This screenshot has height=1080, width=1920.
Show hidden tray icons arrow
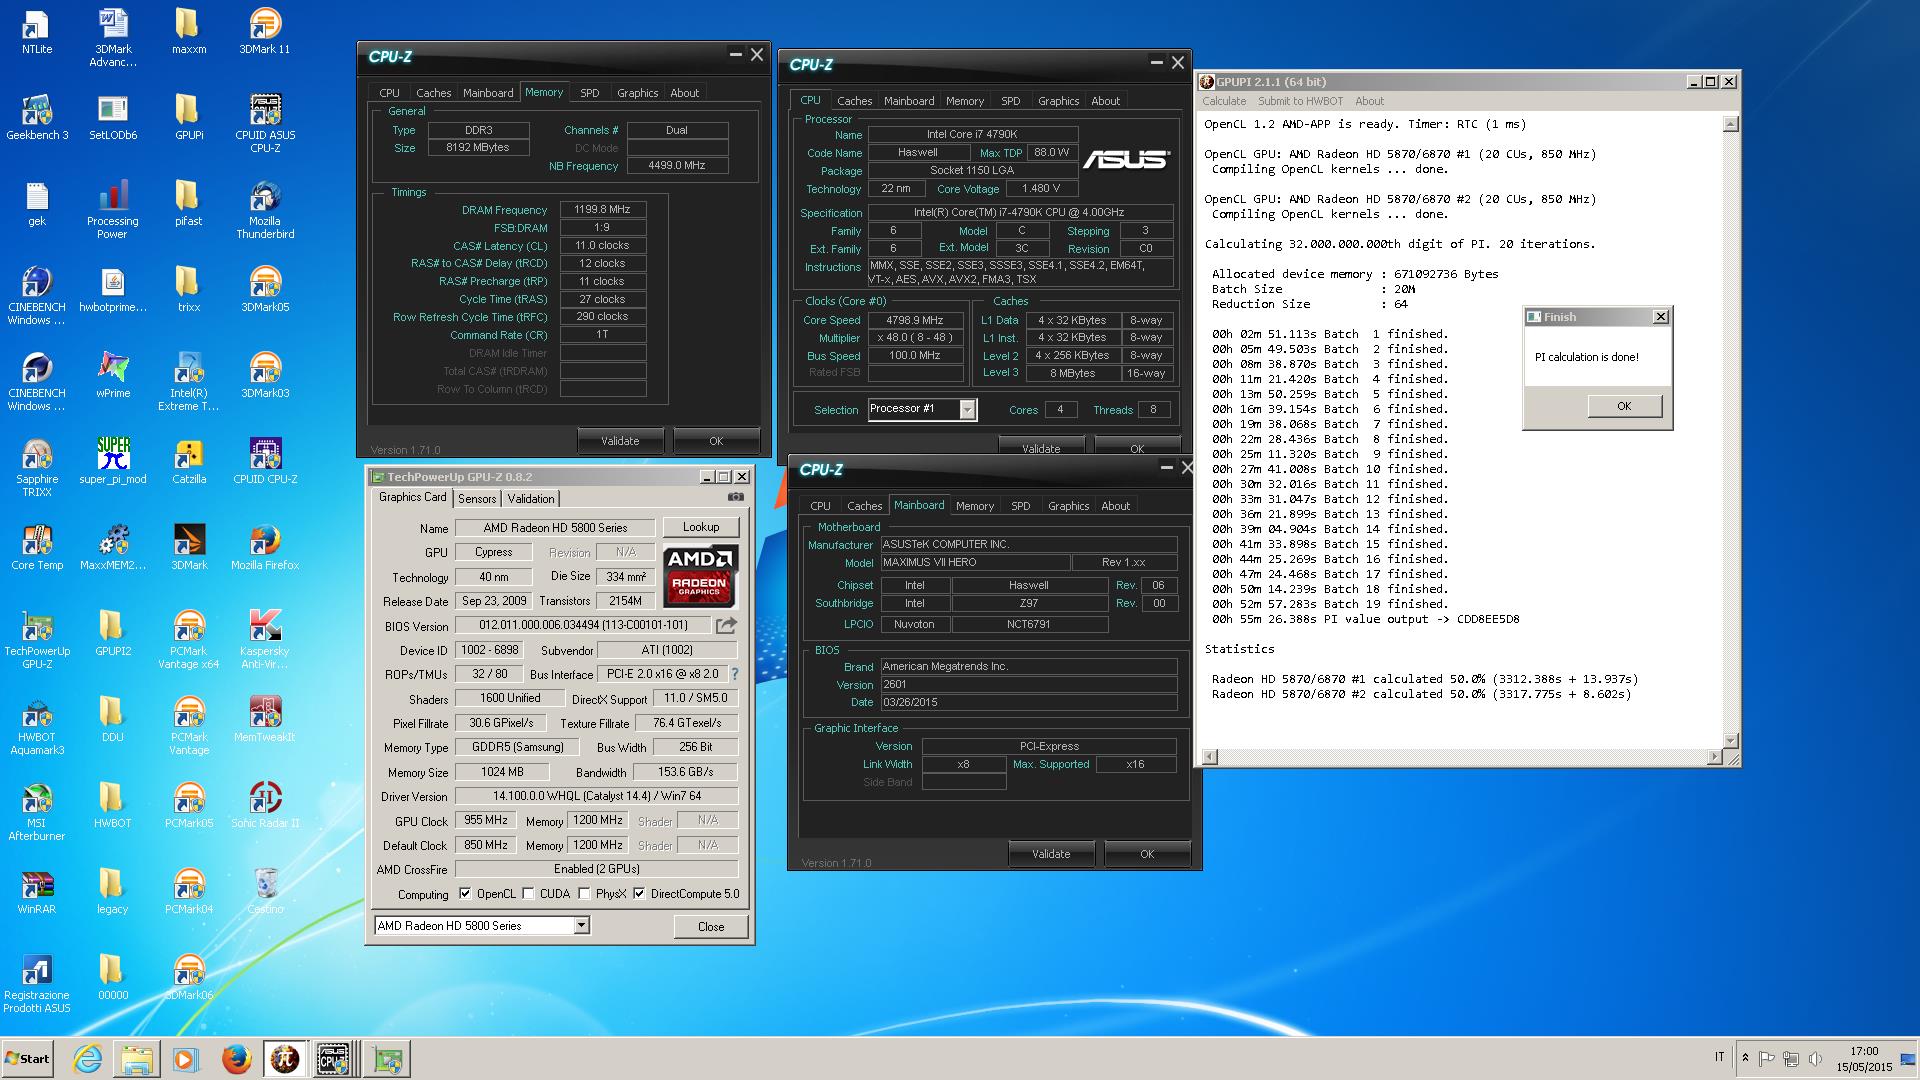click(1745, 1058)
